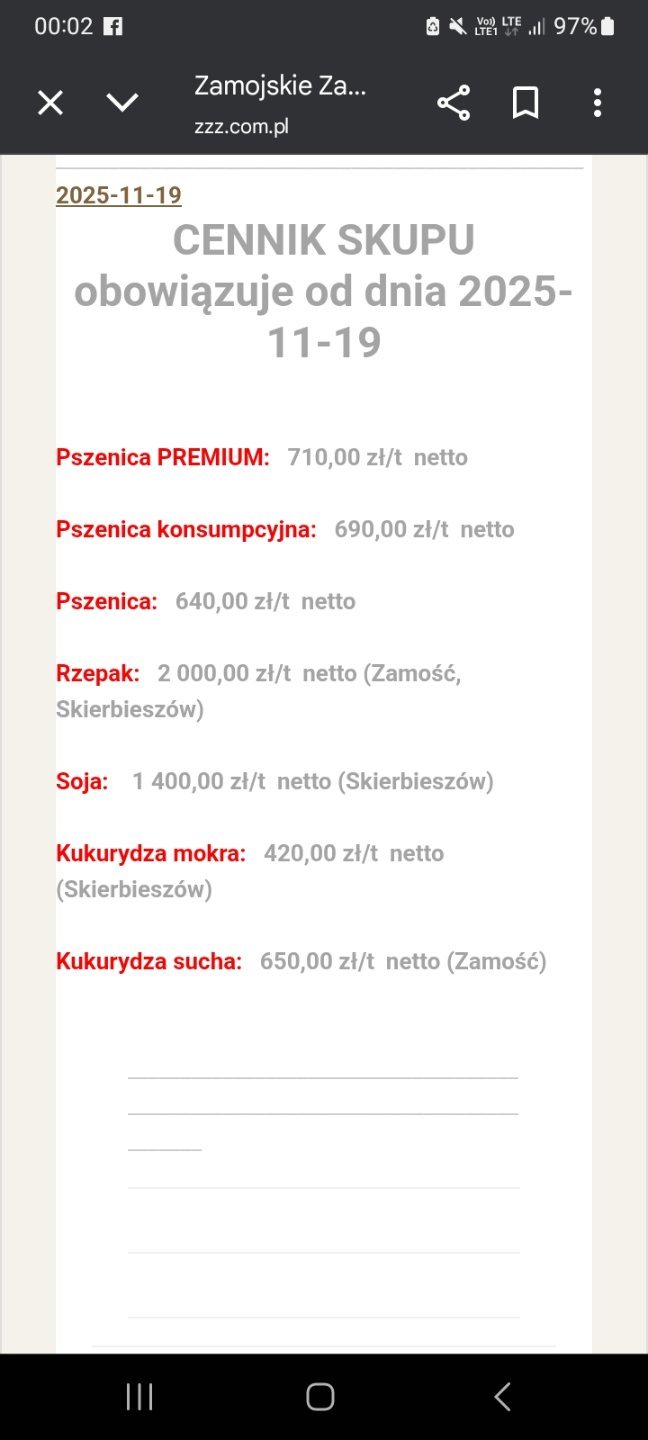Viewport: 648px width, 1440px height.
Task: Tap the Facebook notification icon in status bar
Action: point(113,27)
